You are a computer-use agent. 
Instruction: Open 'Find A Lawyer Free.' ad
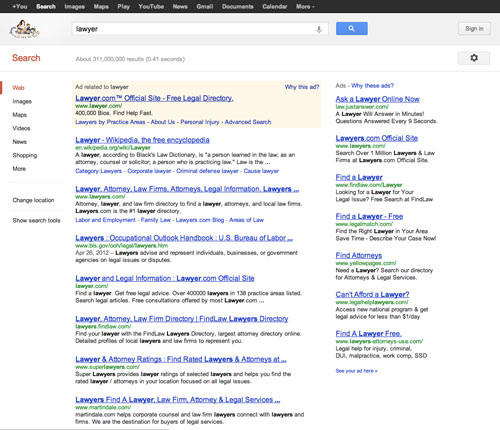pos(368,334)
